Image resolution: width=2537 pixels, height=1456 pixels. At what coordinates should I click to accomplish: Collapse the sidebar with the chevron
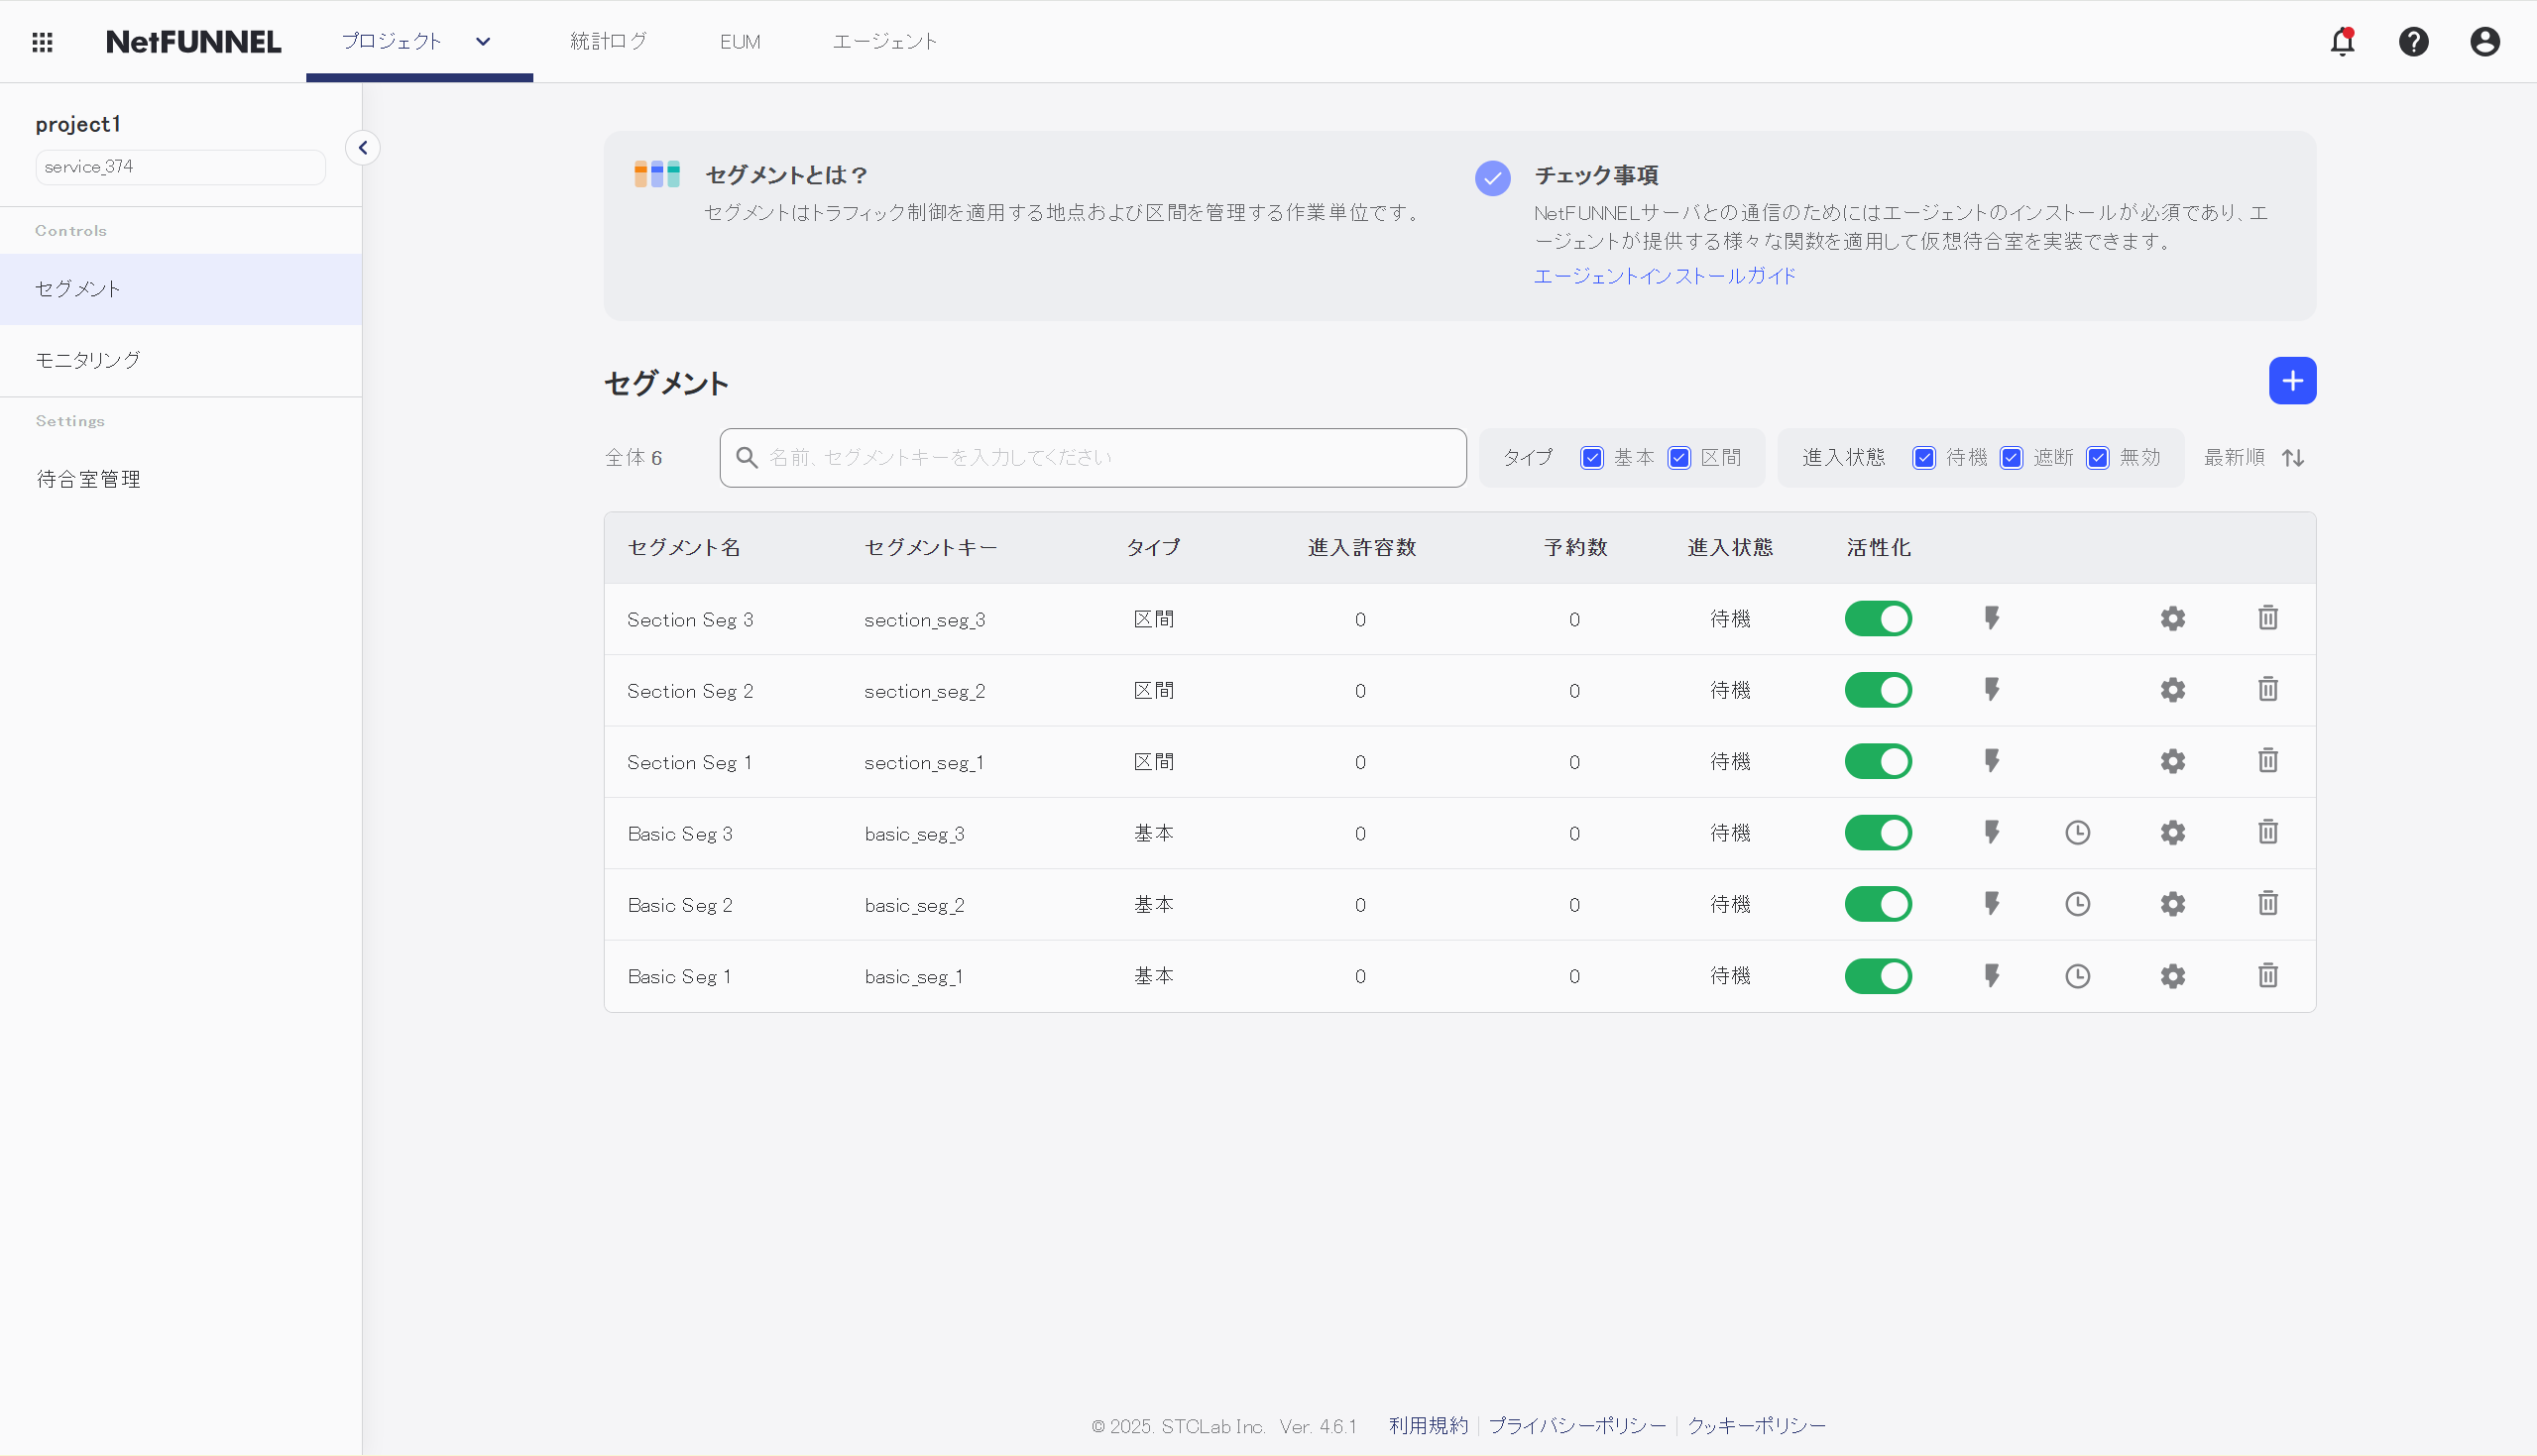click(x=363, y=147)
